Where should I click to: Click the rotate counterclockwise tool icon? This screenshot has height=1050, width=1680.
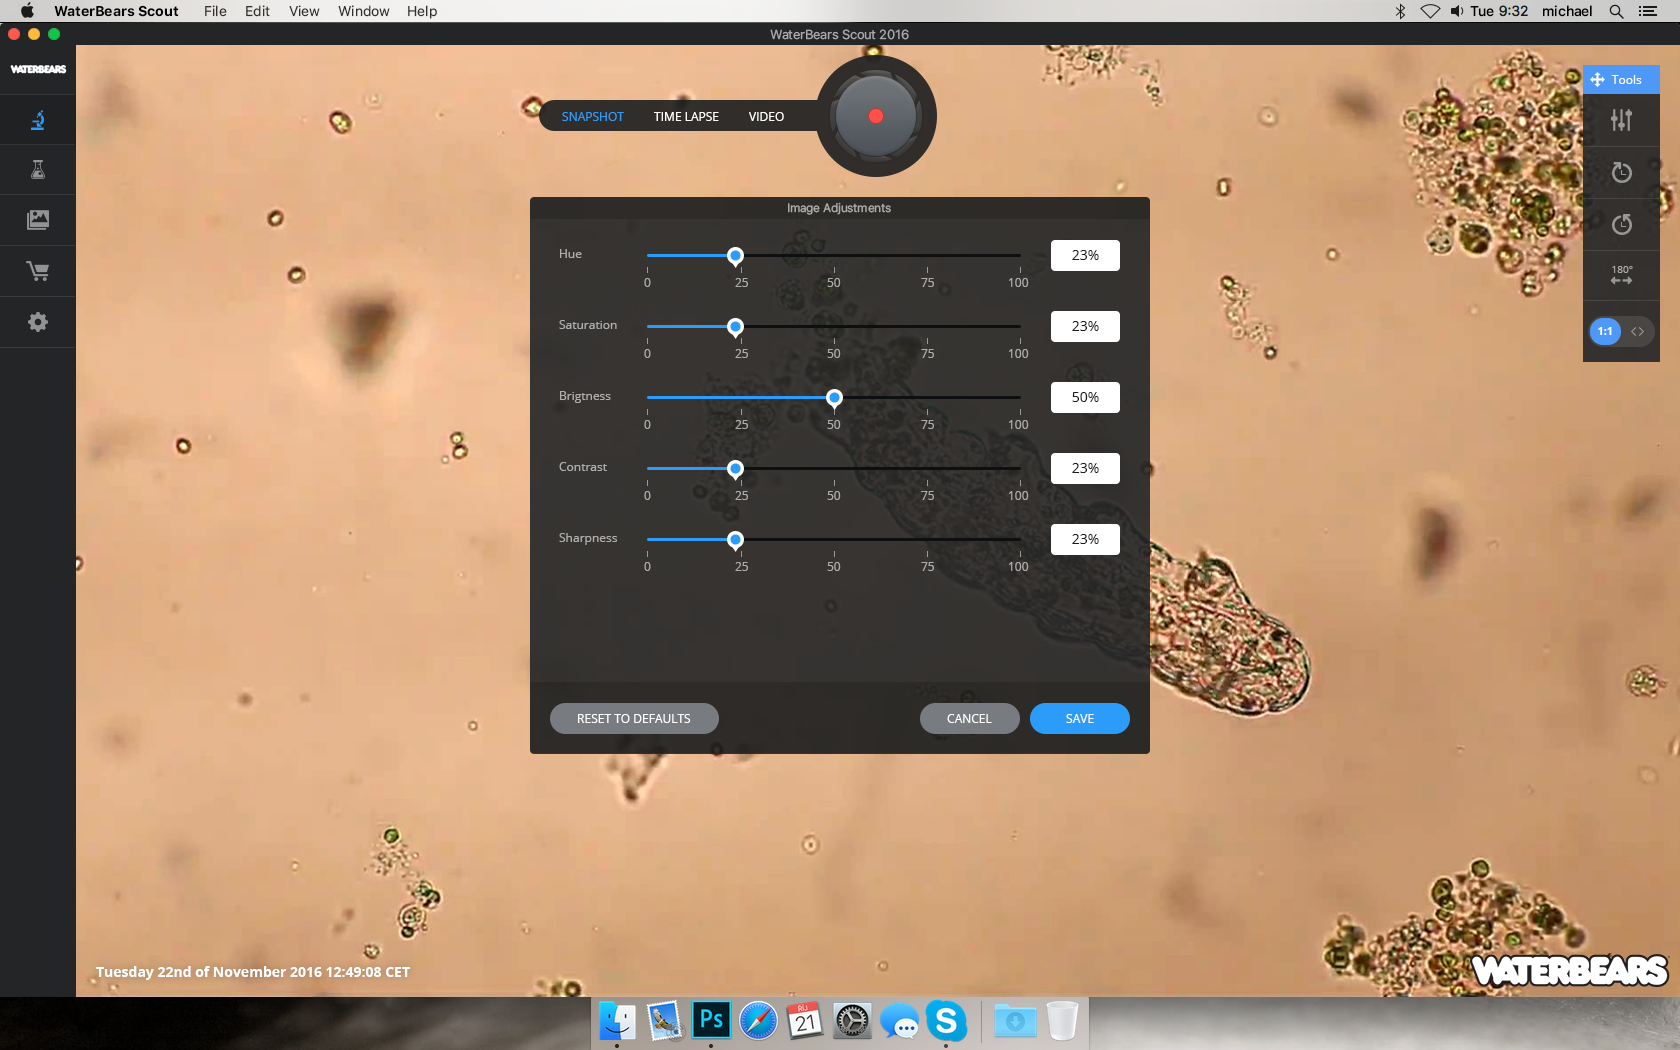point(1621,224)
